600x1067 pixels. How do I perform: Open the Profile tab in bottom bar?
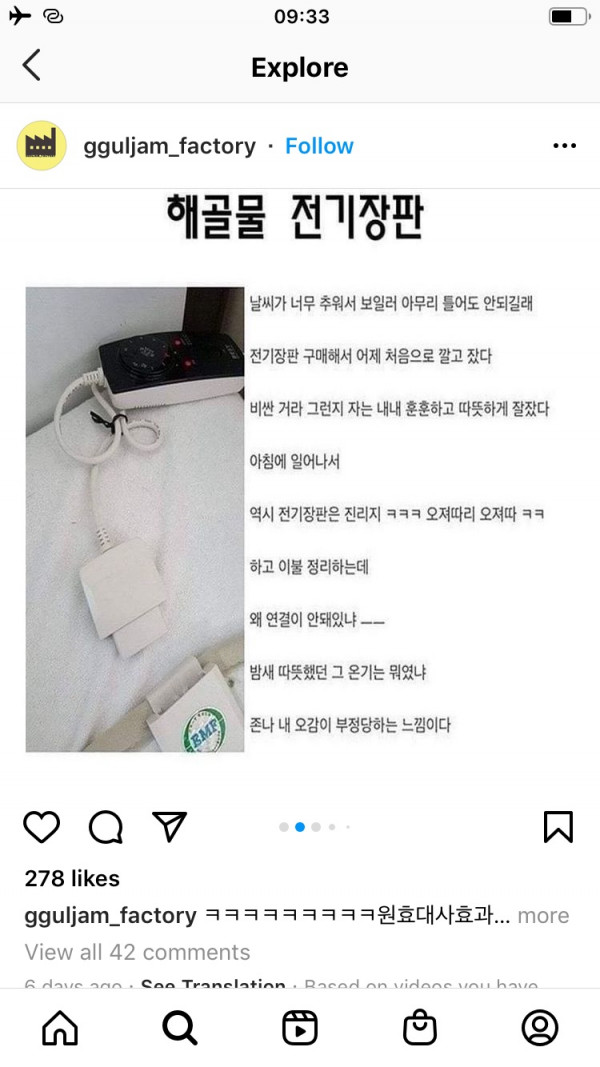click(539, 1028)
